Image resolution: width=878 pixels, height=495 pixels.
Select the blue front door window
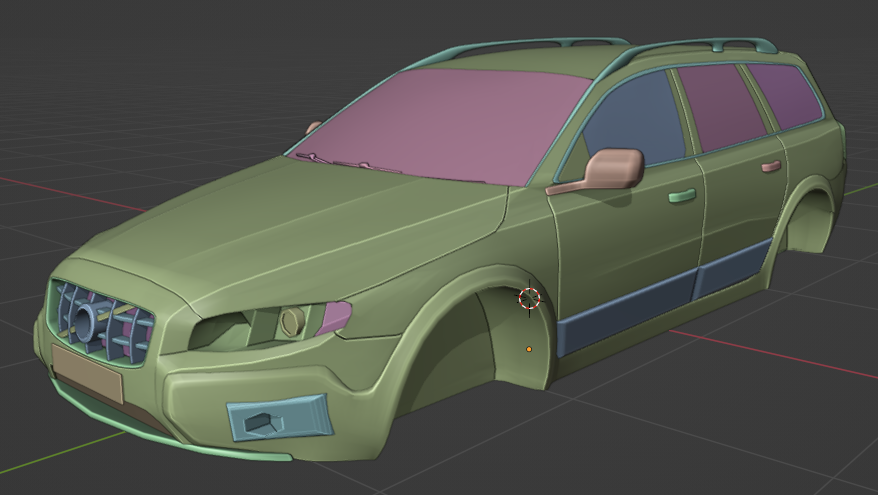[x=638, y=120]
